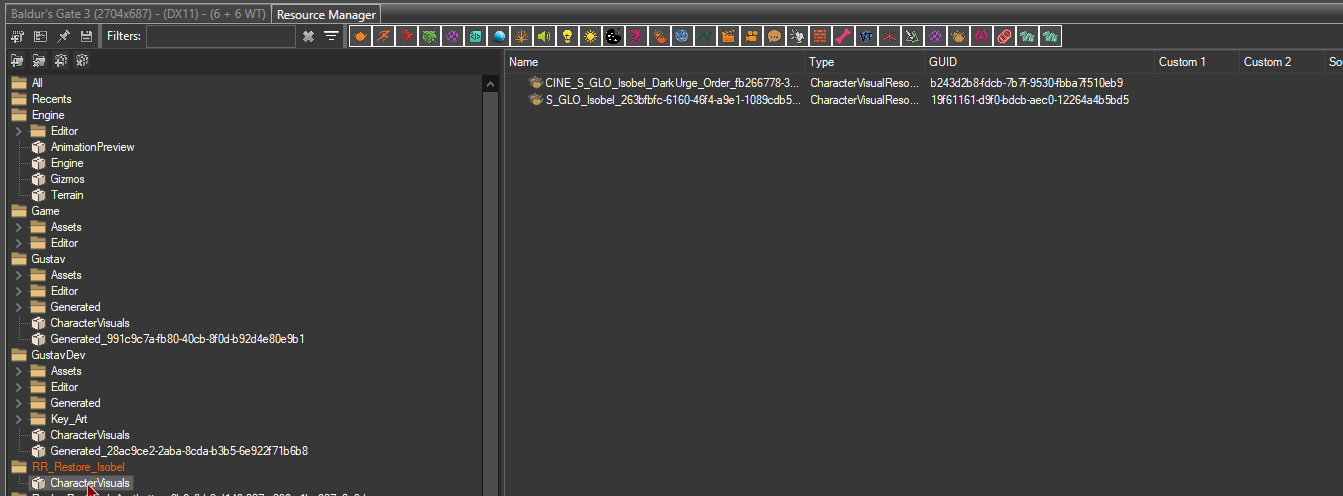Expand the Assets folder under Game

[x=18, y=227]
